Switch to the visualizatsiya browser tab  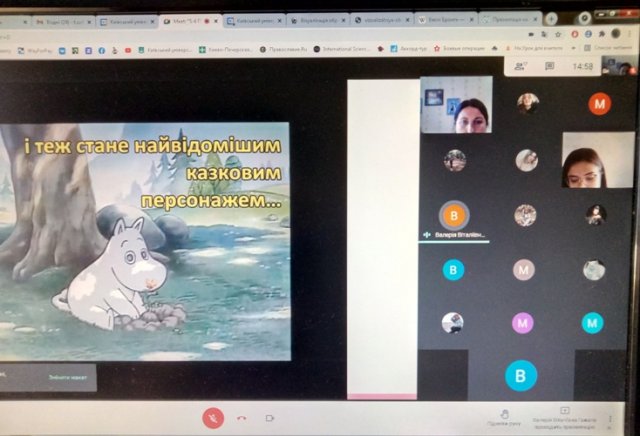pos(382,20)
